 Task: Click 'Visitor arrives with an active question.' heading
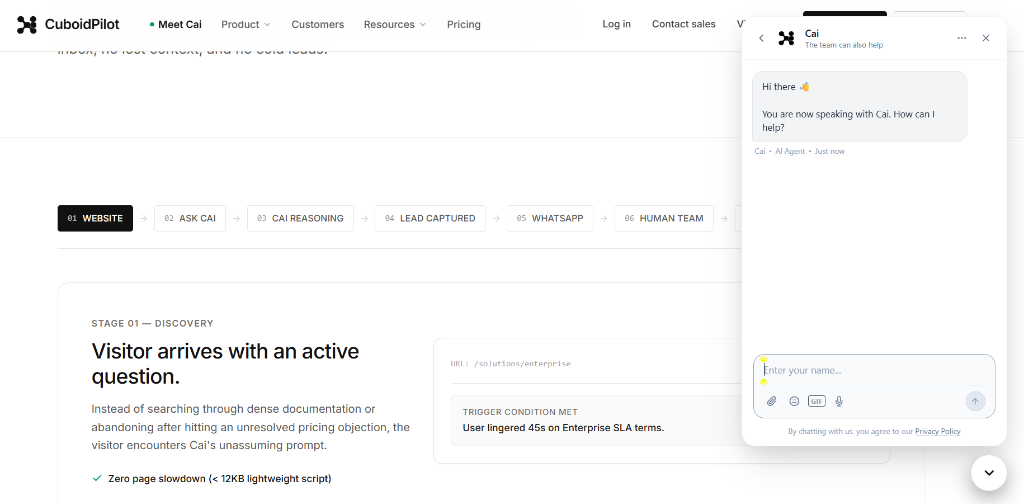[225, 364]
